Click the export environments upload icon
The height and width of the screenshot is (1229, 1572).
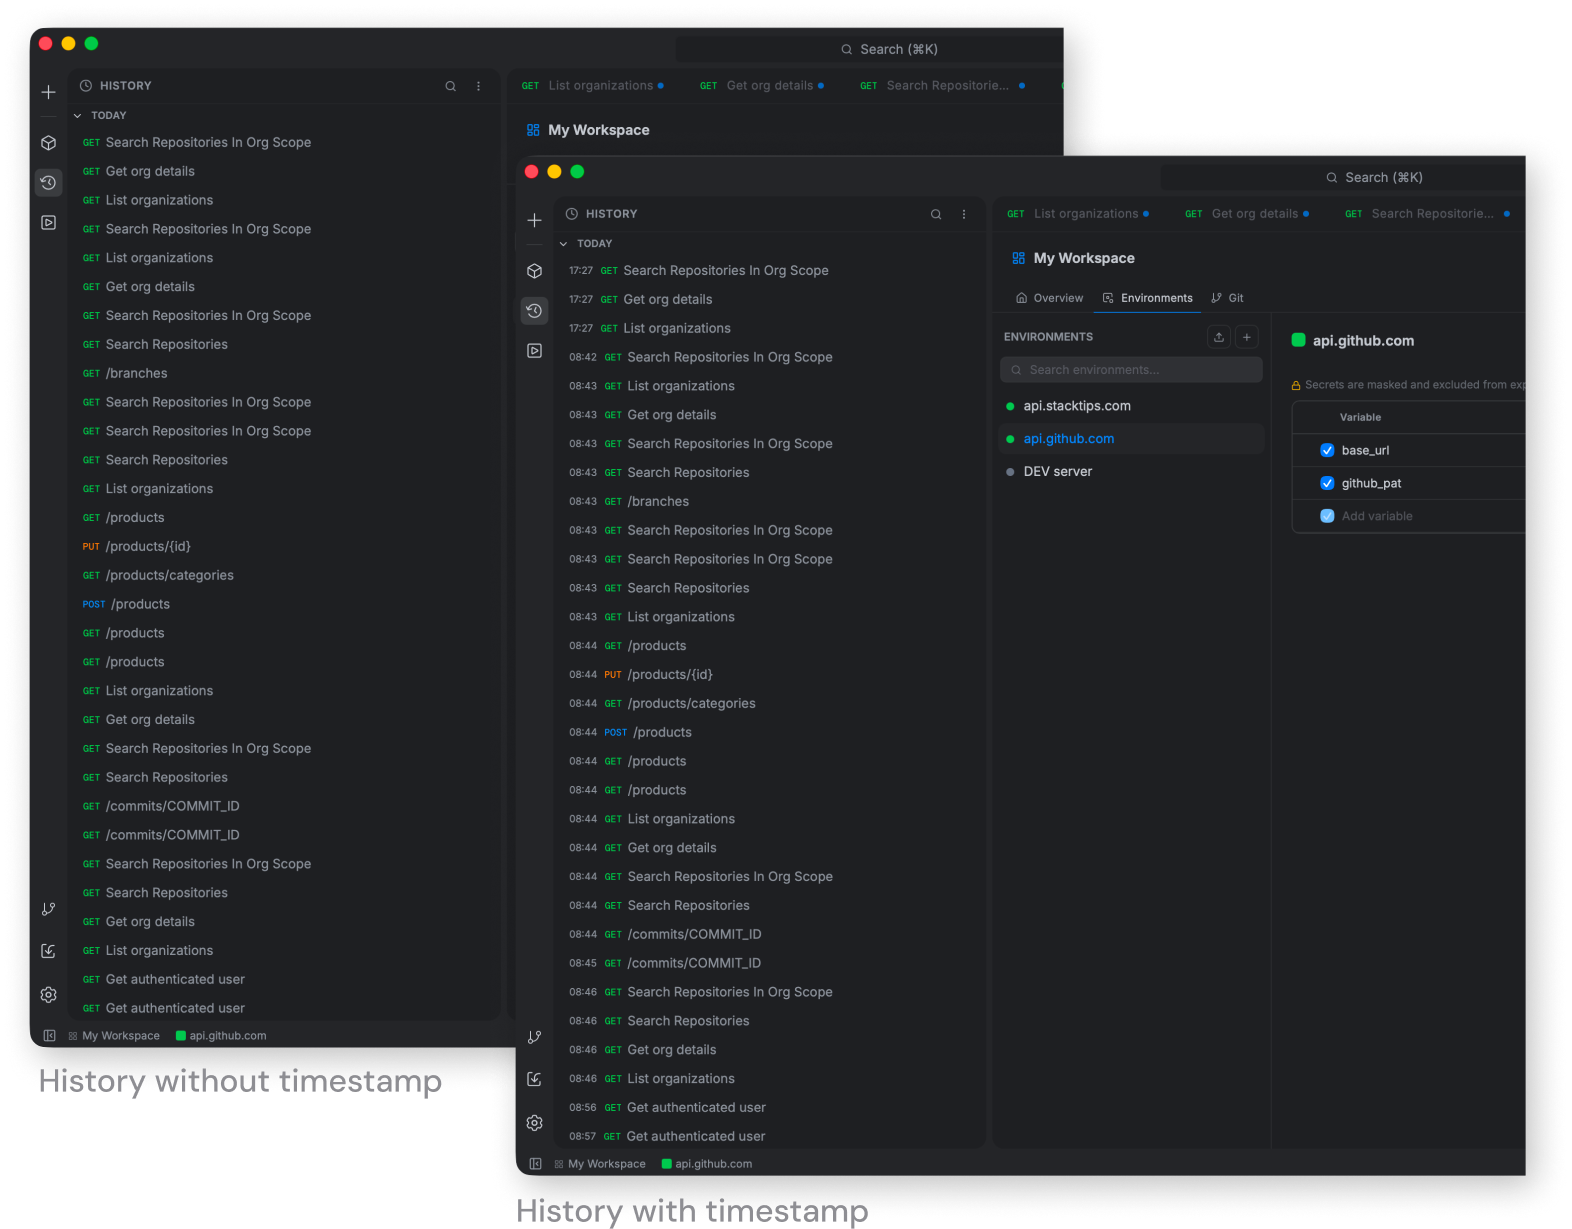[1219, 337]
